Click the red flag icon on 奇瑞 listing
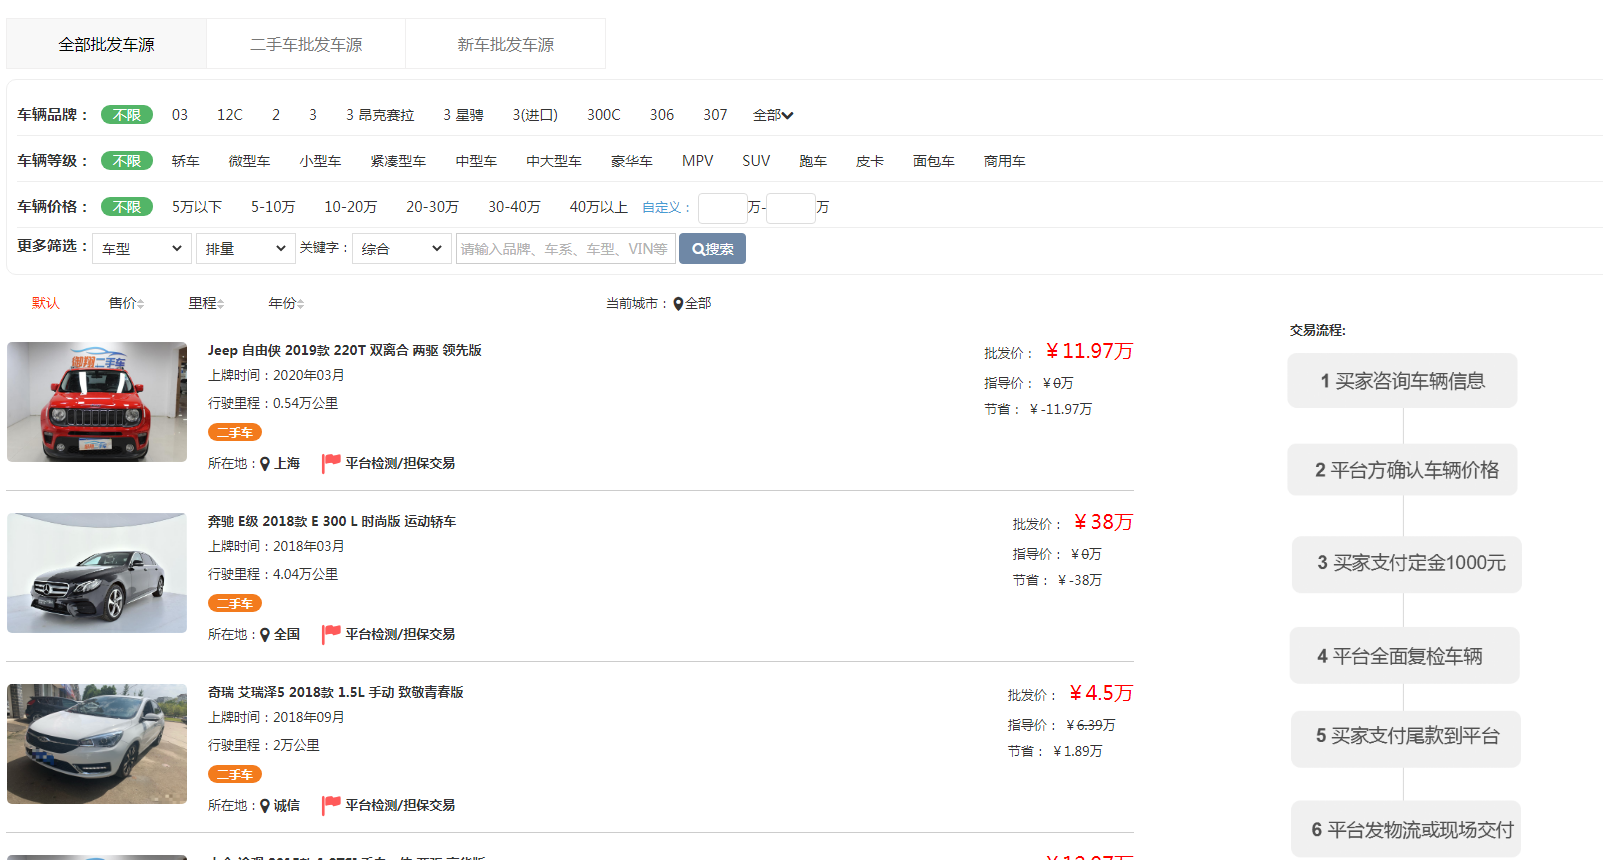Screen dimensions: 1603x860 (x=331, y=805)
